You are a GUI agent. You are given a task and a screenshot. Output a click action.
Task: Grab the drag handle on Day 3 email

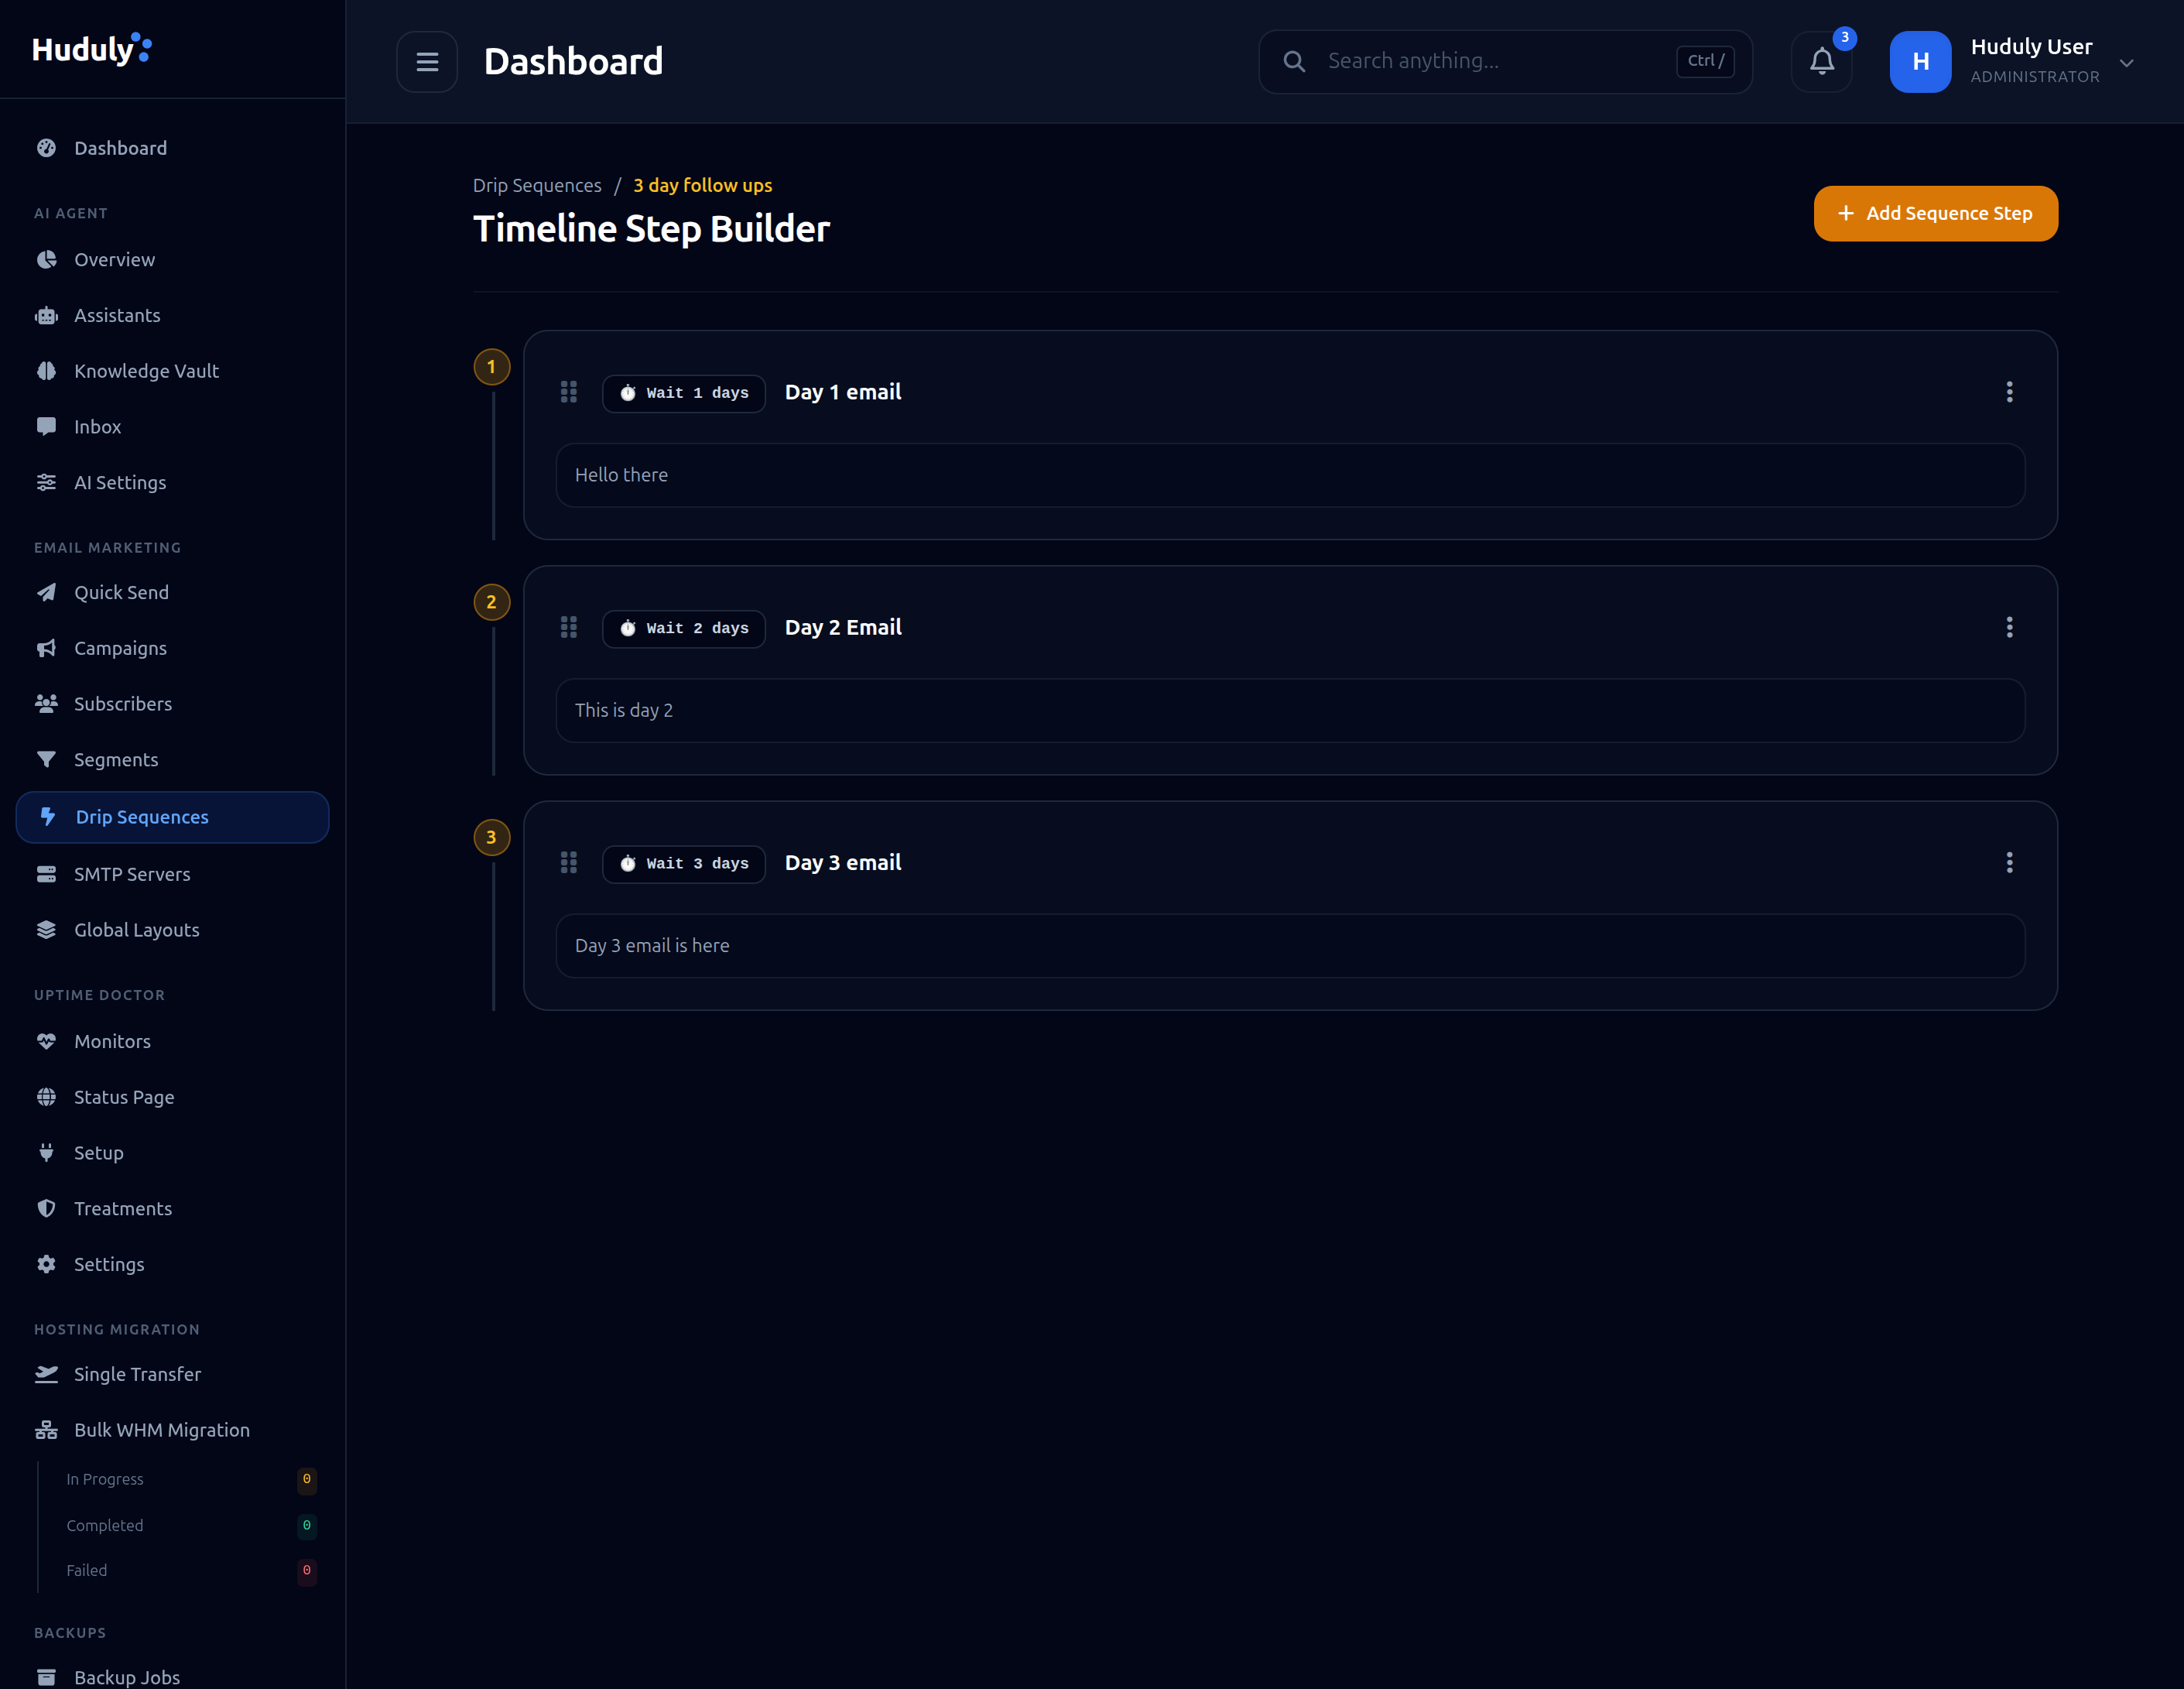[569, 862]
